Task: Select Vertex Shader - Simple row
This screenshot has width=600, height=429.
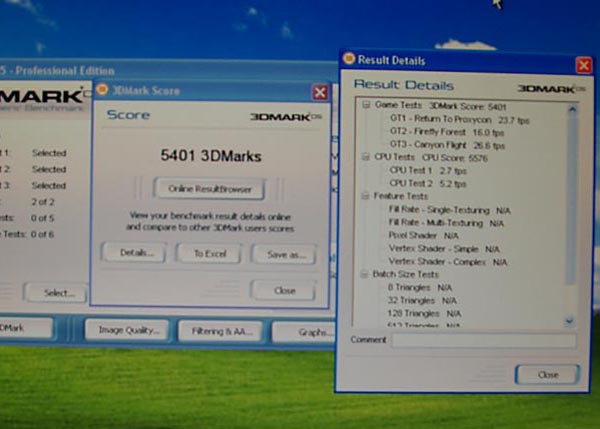Action: [x=444, y=249]
